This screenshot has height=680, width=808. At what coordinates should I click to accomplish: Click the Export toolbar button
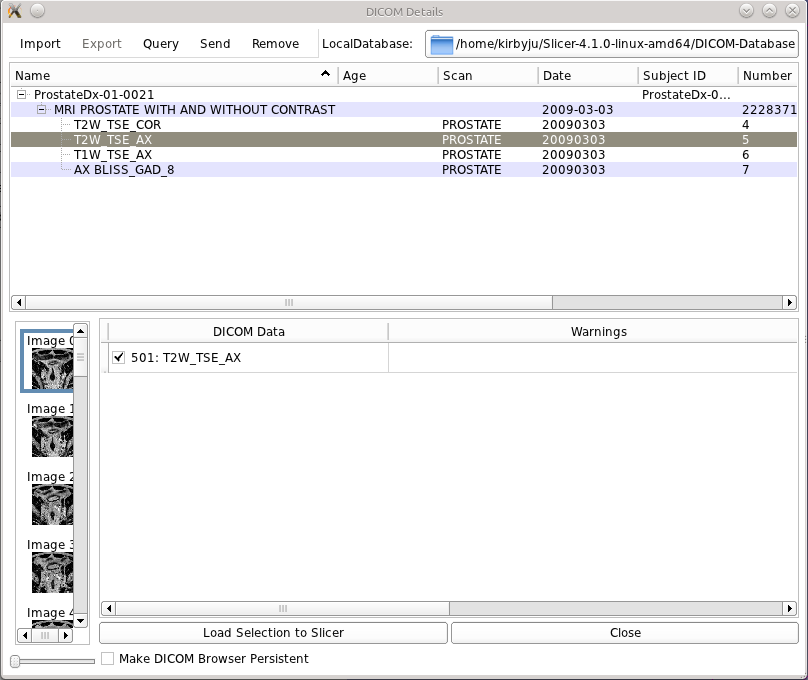[102, 44]
